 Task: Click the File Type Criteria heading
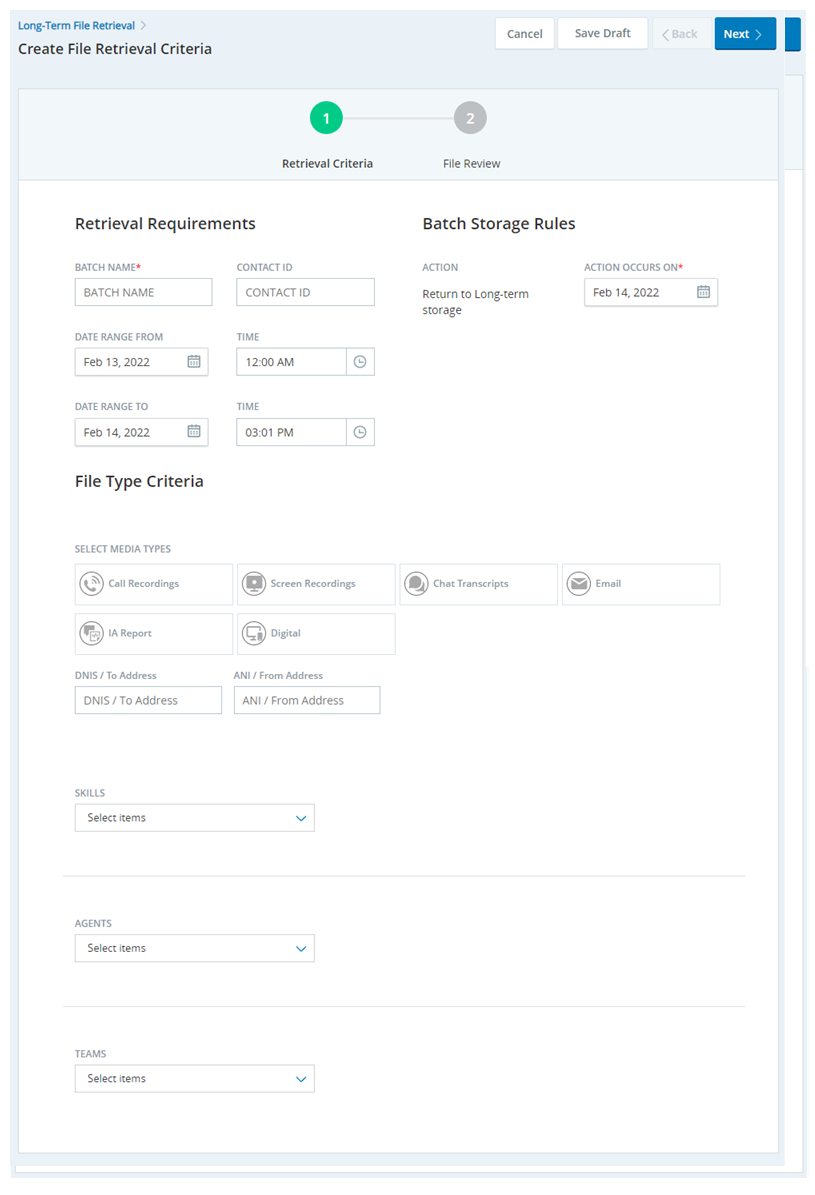click(139, 482)
